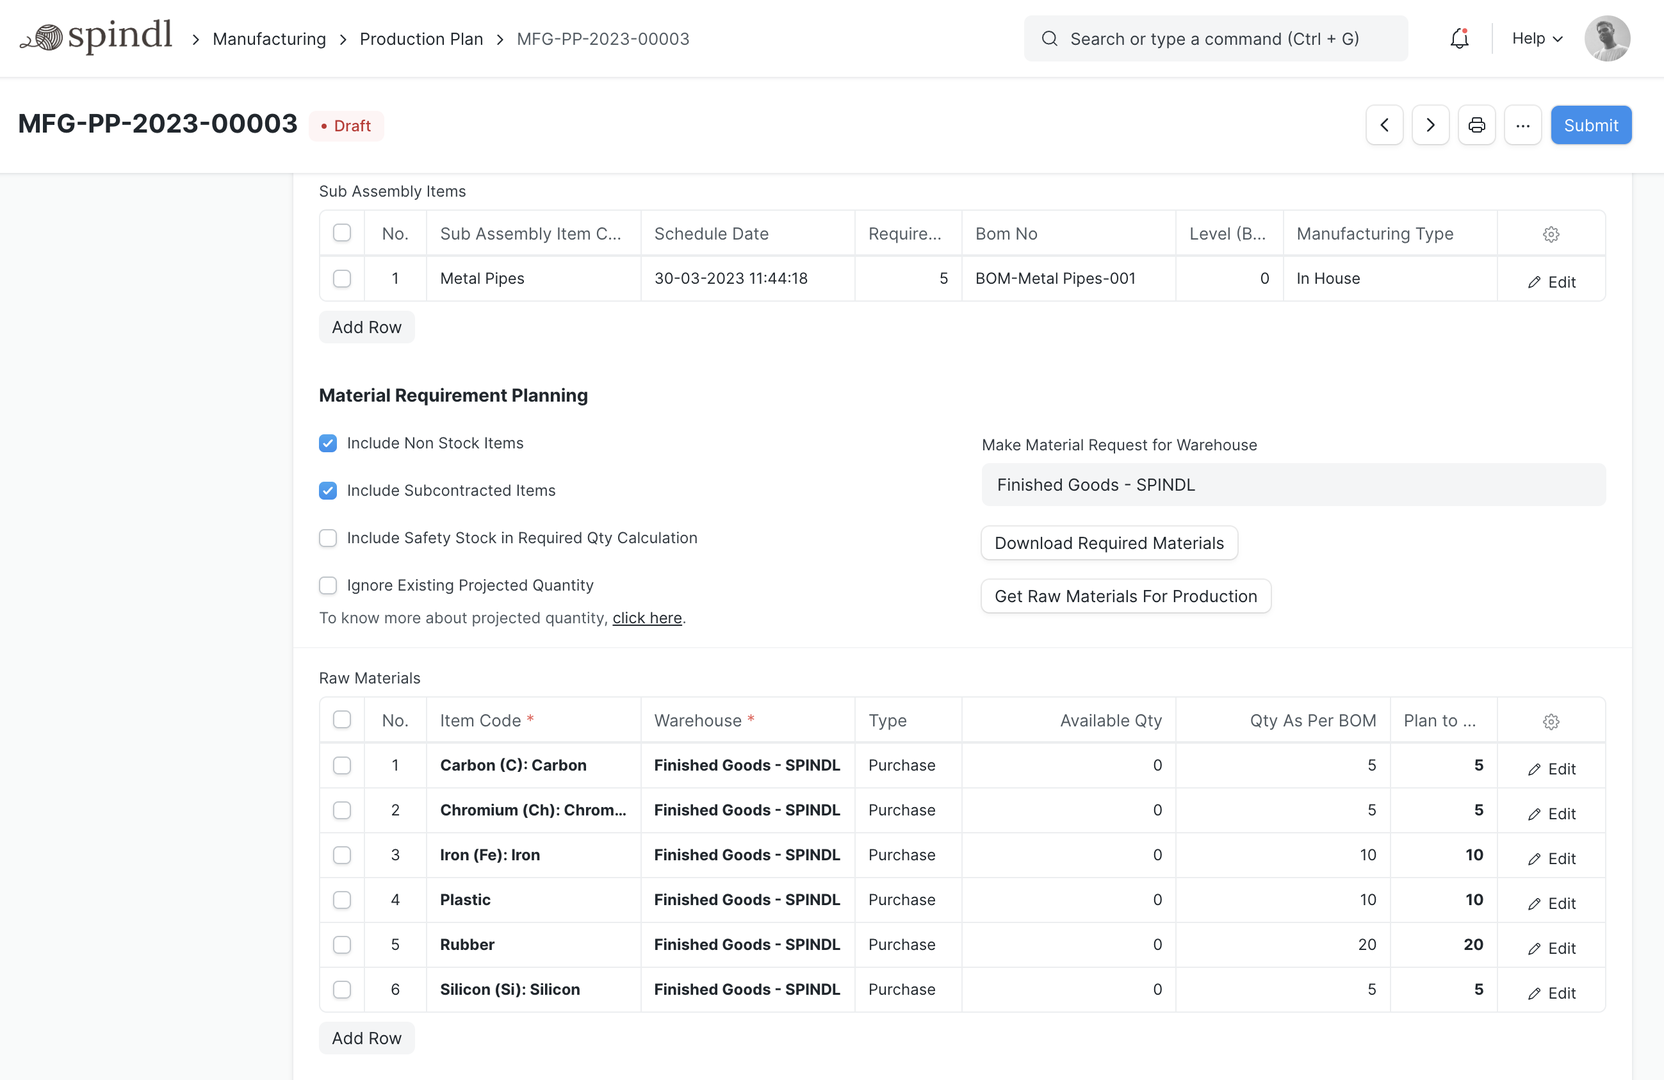Image resolution: width=1664 pixels, height=1080 pixels.
Task: Click the Available Qty column header
Action: pos(1068,720)
